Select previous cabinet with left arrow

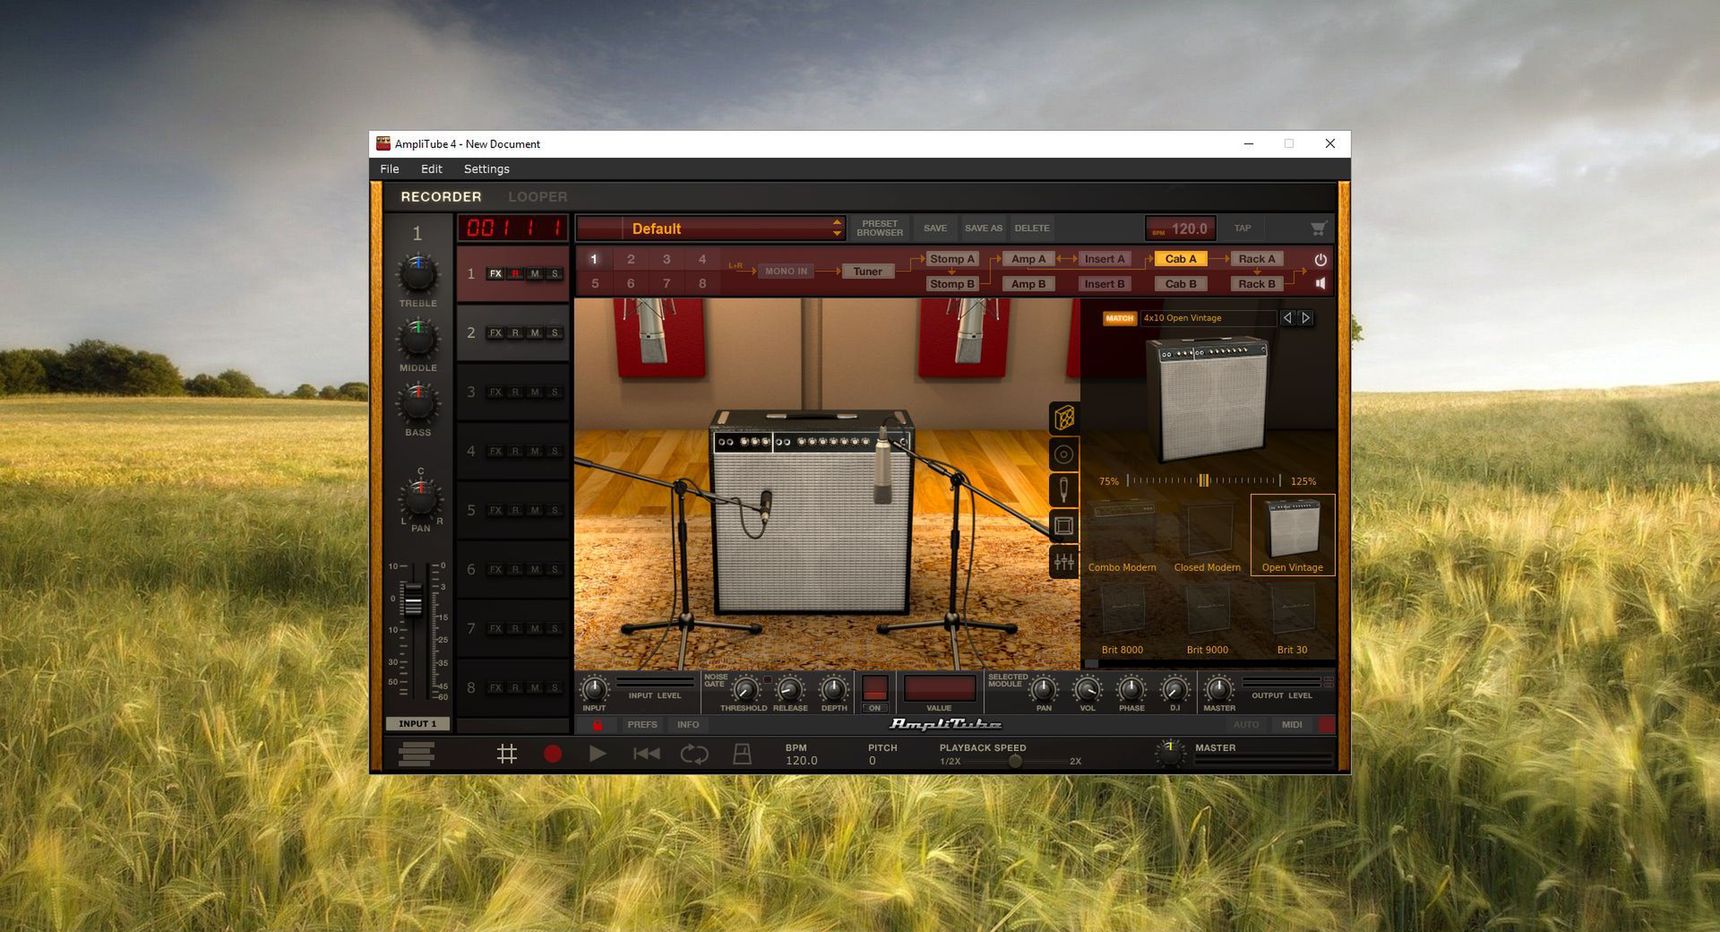pyautogui.click(x=1287, y=318)
